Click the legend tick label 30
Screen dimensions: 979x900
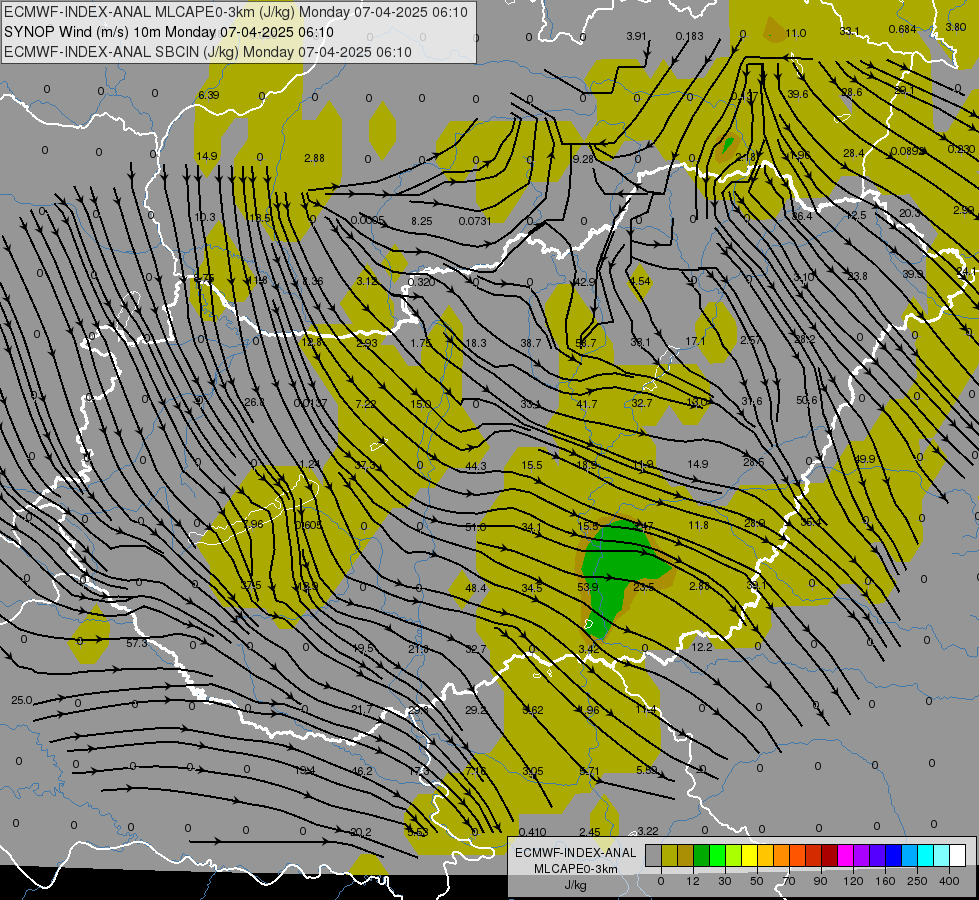tap(724, 881)
